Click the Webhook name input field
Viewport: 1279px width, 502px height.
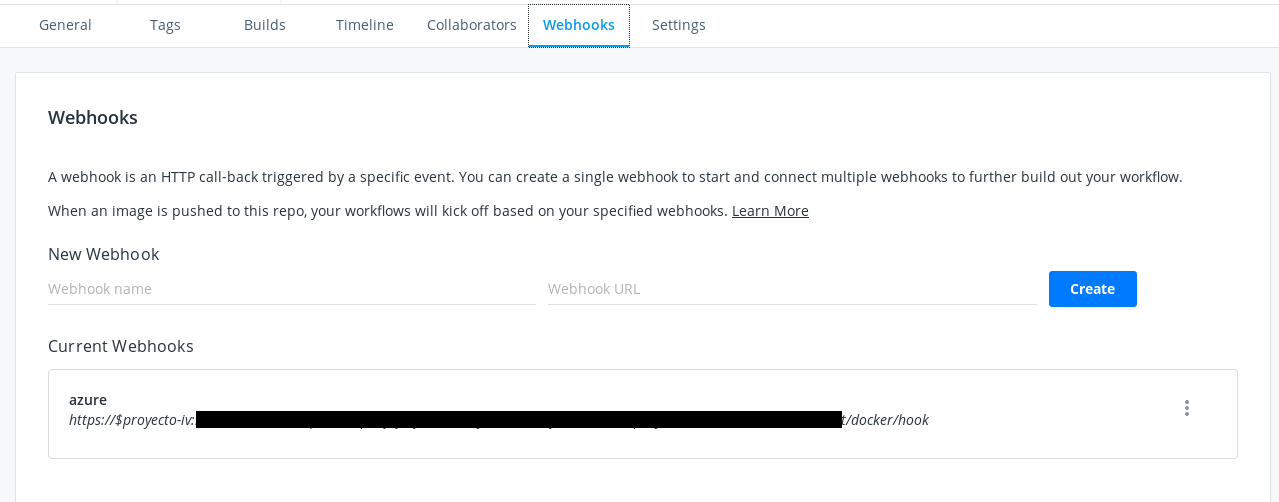[x=291, y=289]
